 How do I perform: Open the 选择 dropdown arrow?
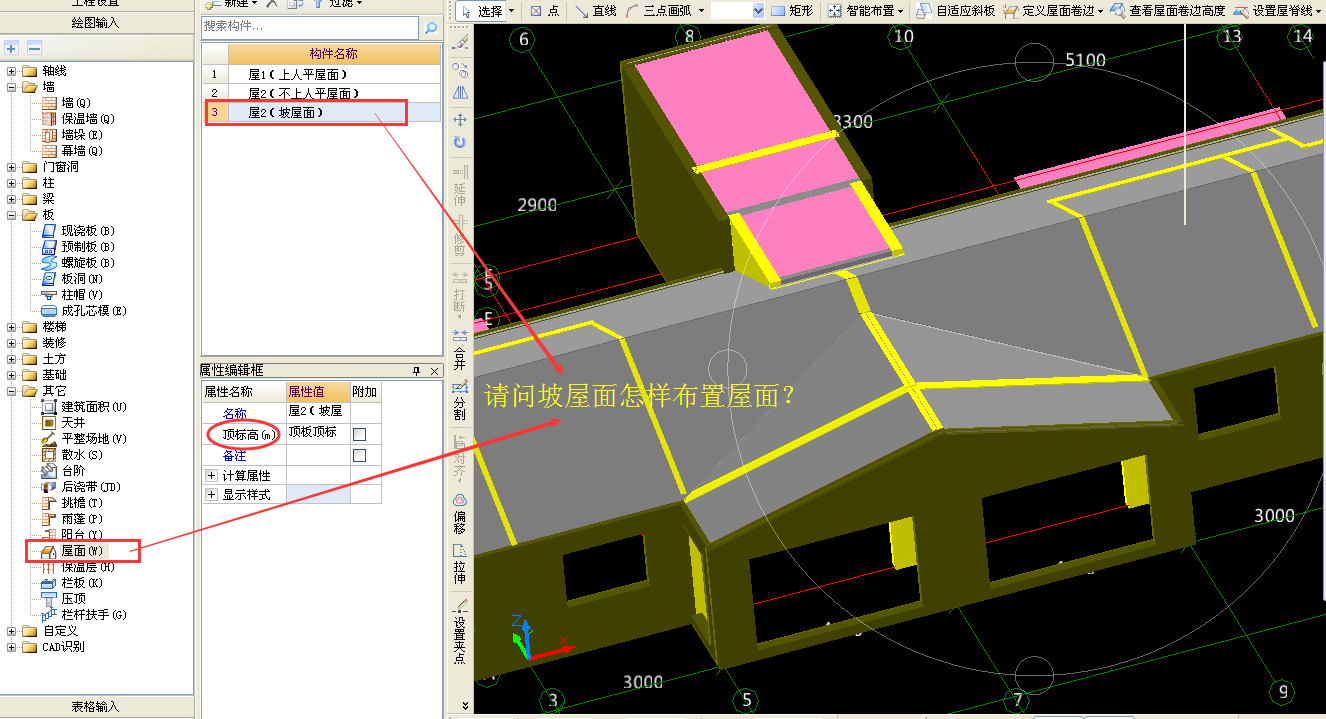click(512, 11)
